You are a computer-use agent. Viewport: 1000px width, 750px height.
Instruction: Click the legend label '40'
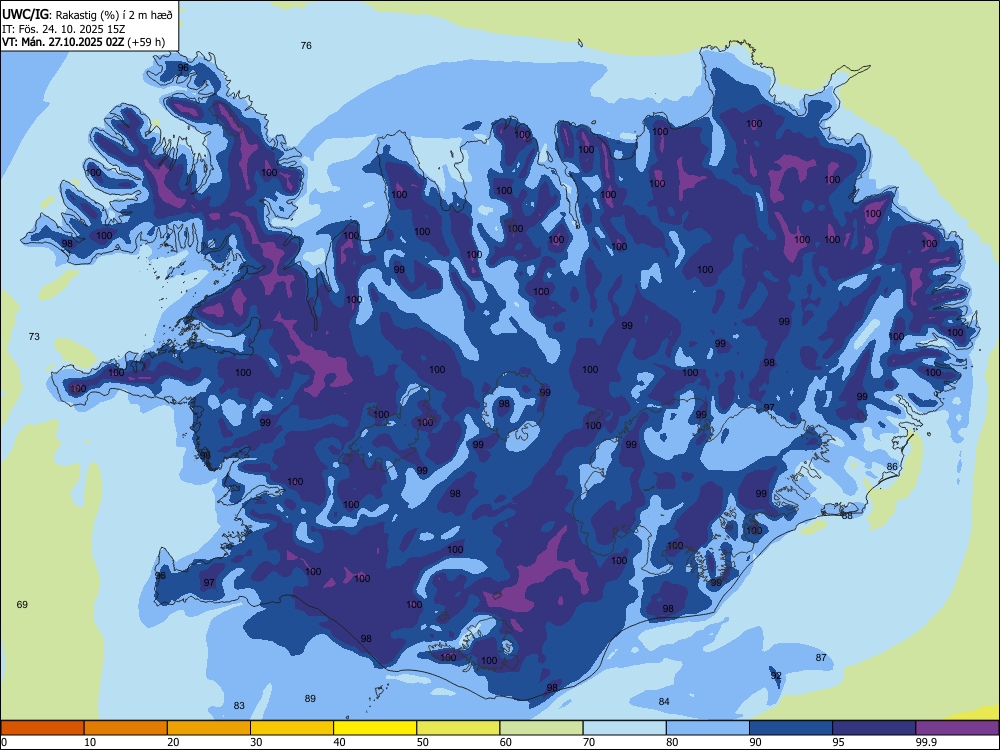[x=340, y=742]
